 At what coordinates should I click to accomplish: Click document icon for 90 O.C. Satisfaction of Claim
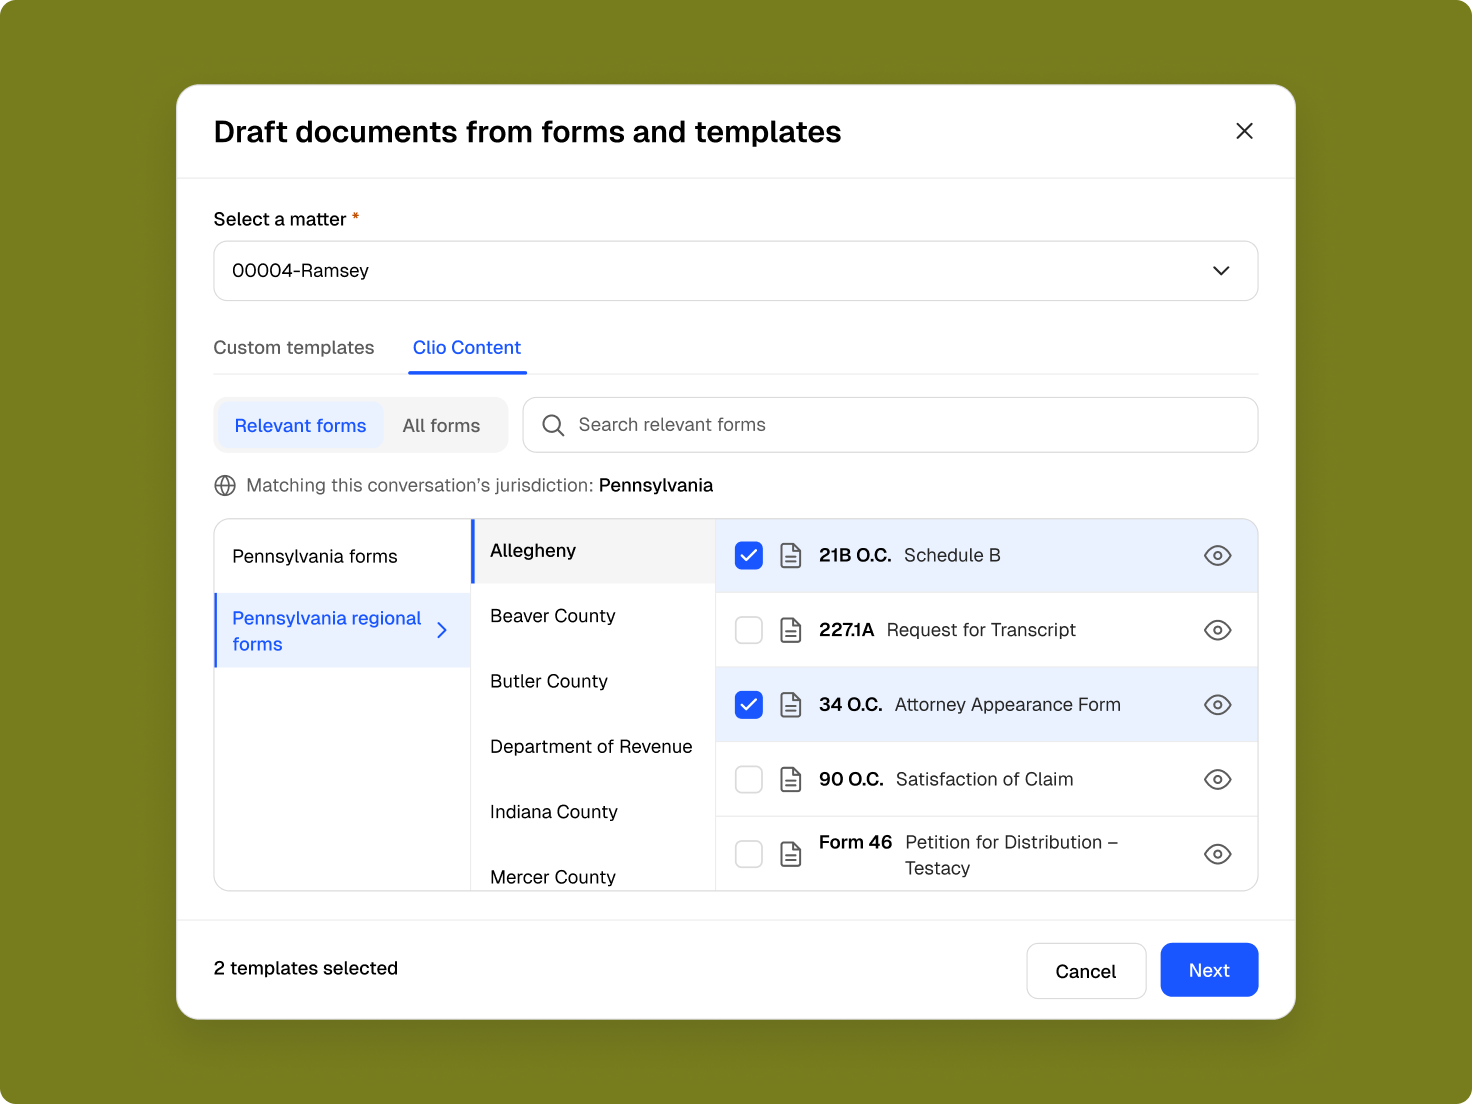pos(791,779)
